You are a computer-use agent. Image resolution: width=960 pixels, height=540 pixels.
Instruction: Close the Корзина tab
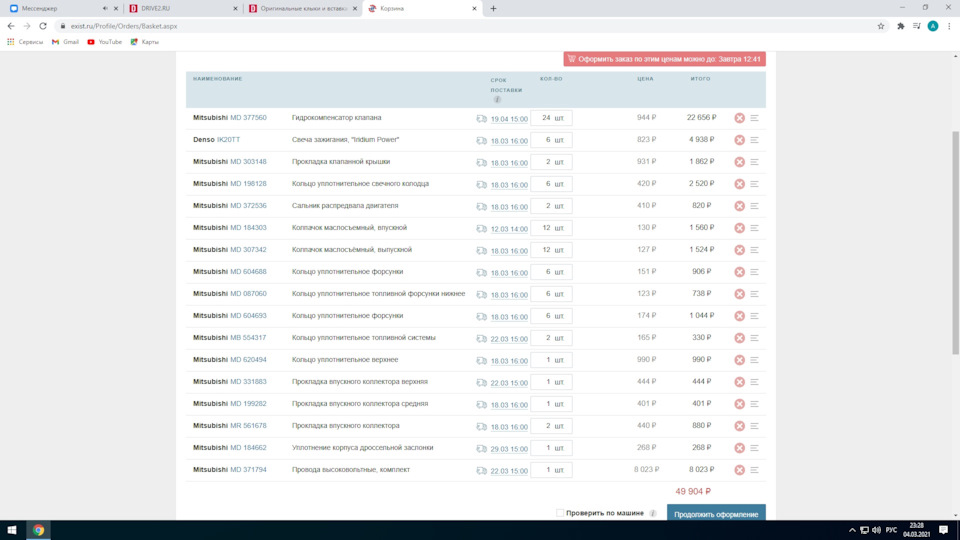pyautogui.click(x=474, y=9)
